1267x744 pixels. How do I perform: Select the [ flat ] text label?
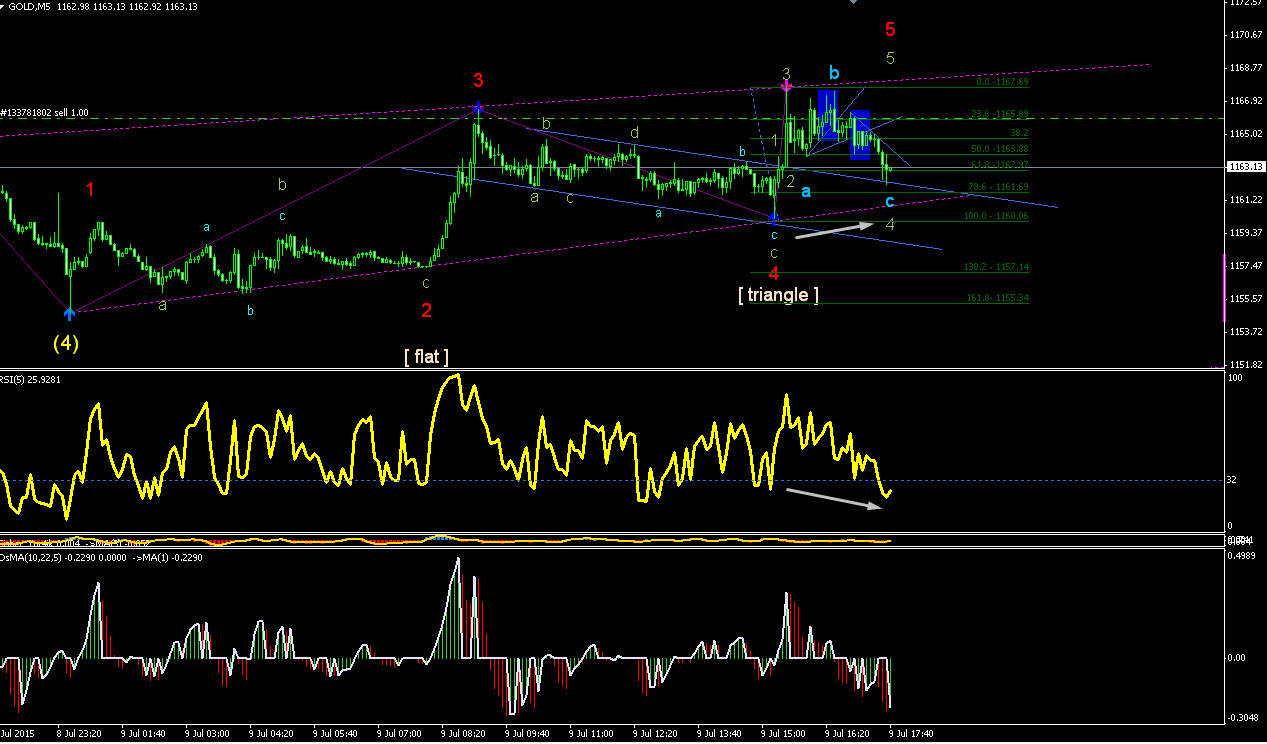coord(426,356)
